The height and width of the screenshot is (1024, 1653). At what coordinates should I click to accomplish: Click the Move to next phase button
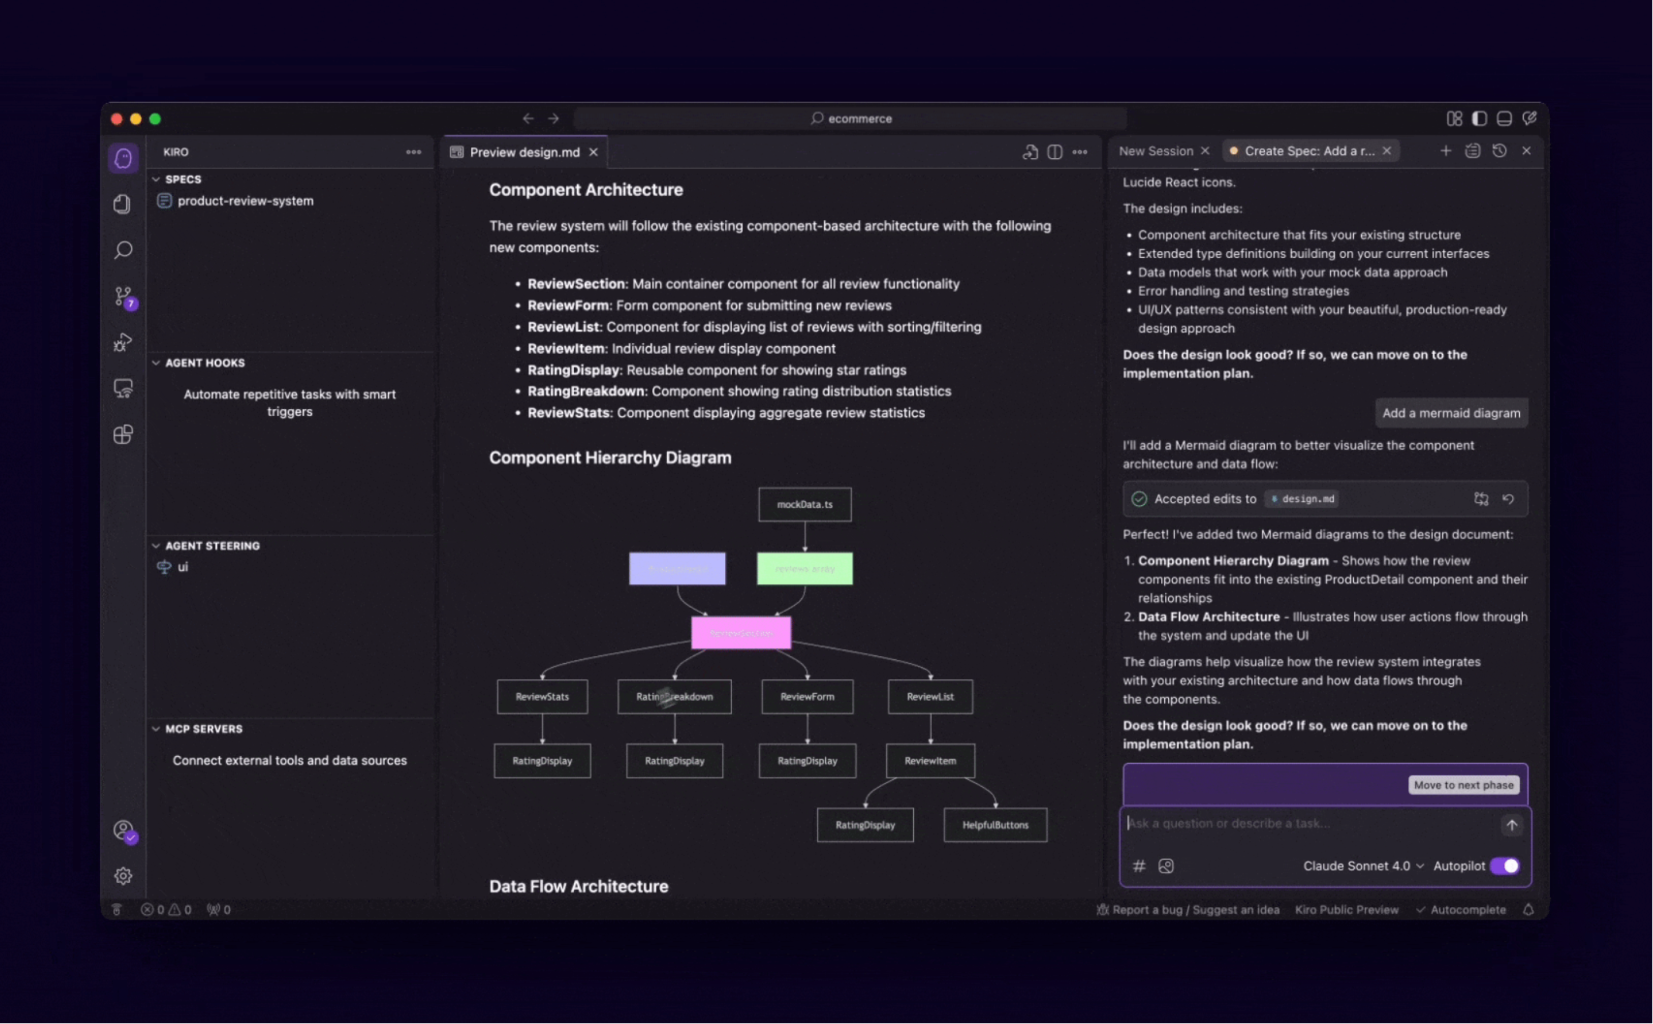click(x=1464, y=785)
